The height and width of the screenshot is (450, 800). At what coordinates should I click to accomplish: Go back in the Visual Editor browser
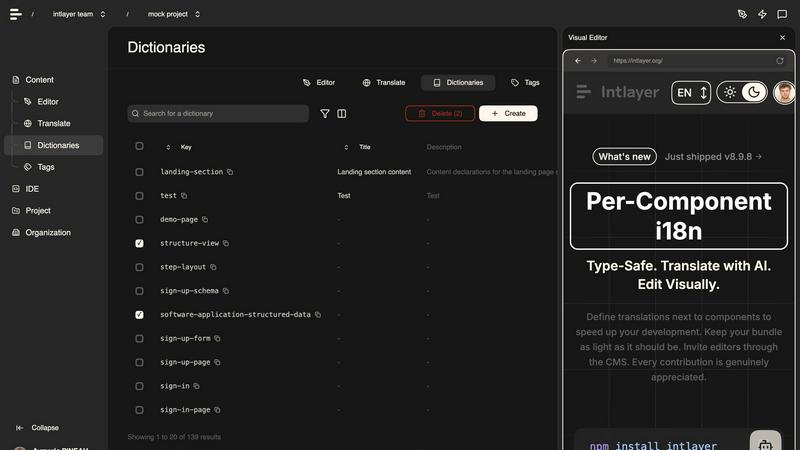click(x=578, y=61)
